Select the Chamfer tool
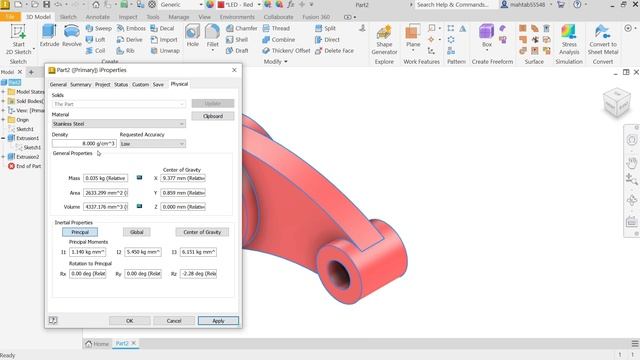 point(242,28)
